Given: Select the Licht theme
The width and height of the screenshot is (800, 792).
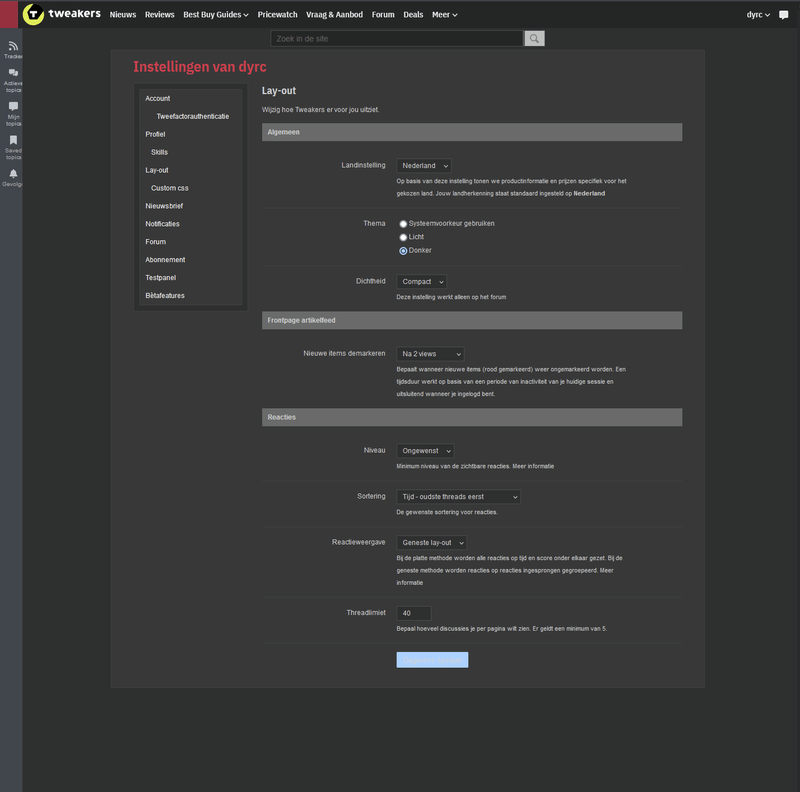Looking at the screenshot, I should [x=403, y=237].
